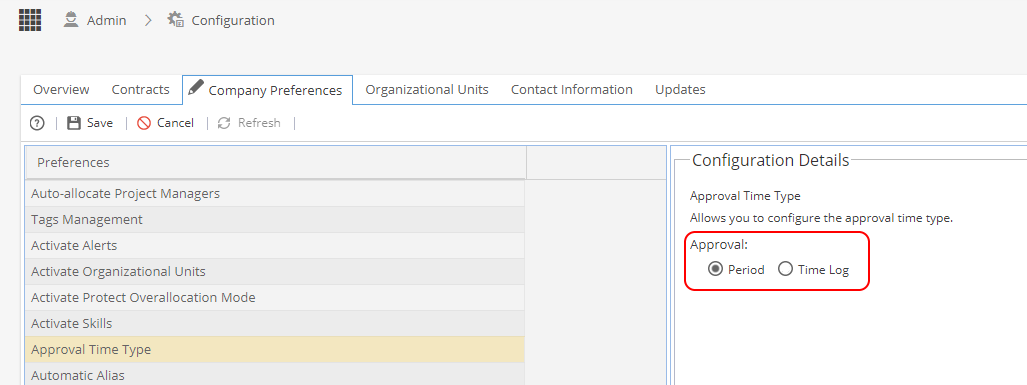Open the Company Preferences tab
The height and width of the screenshot is (385, 1027).
tap(267, 90)
